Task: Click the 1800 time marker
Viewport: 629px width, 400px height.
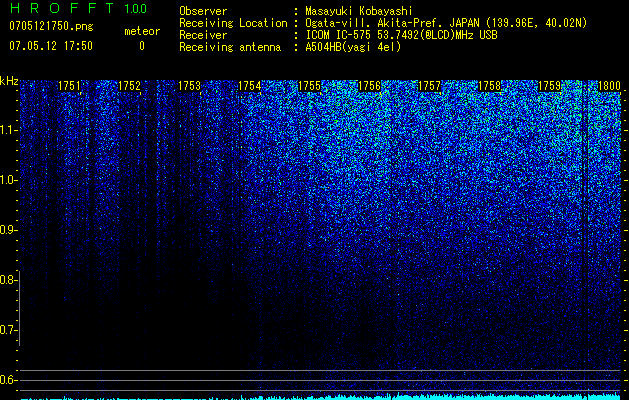Action: click(x=610, y=86)
